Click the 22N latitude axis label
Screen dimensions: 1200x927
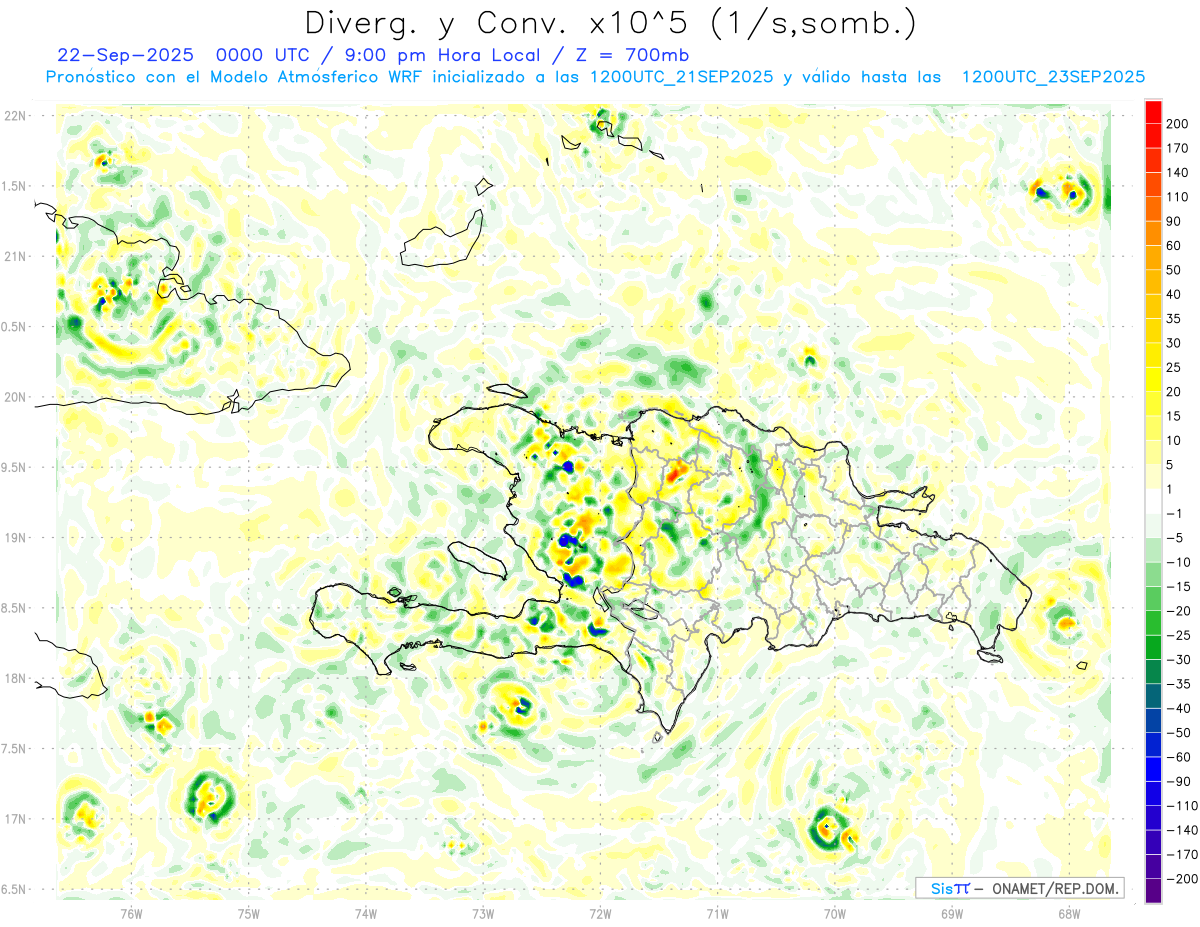pos(16,115)
